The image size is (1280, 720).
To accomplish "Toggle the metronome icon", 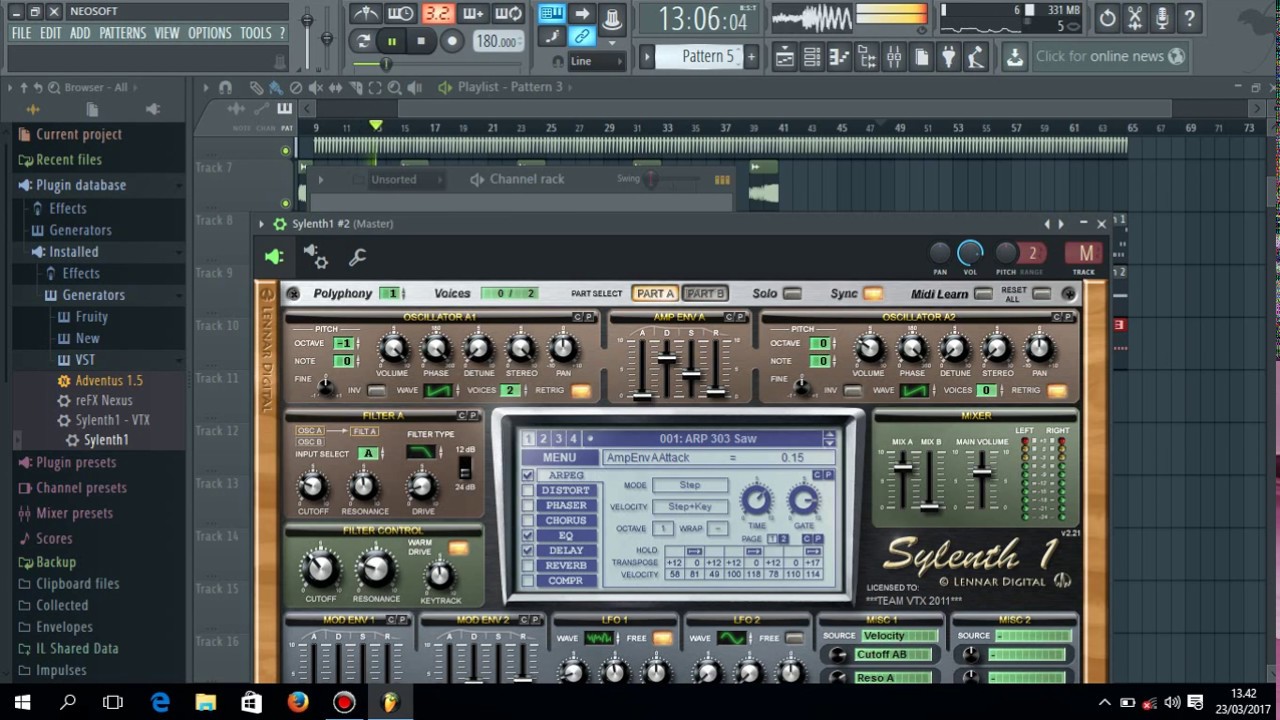I will click(366, 14).
